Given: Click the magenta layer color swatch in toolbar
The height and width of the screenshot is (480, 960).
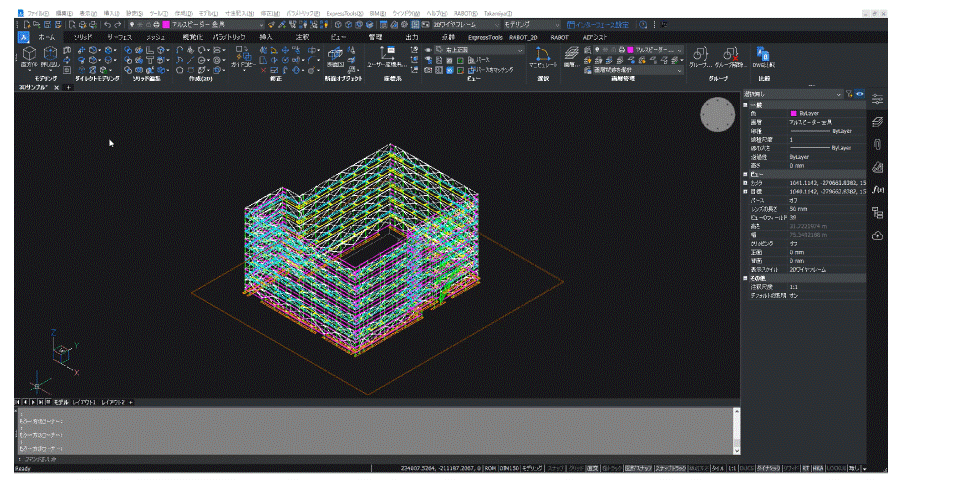Looking at the screenshot, I should (x=165, y=24).
